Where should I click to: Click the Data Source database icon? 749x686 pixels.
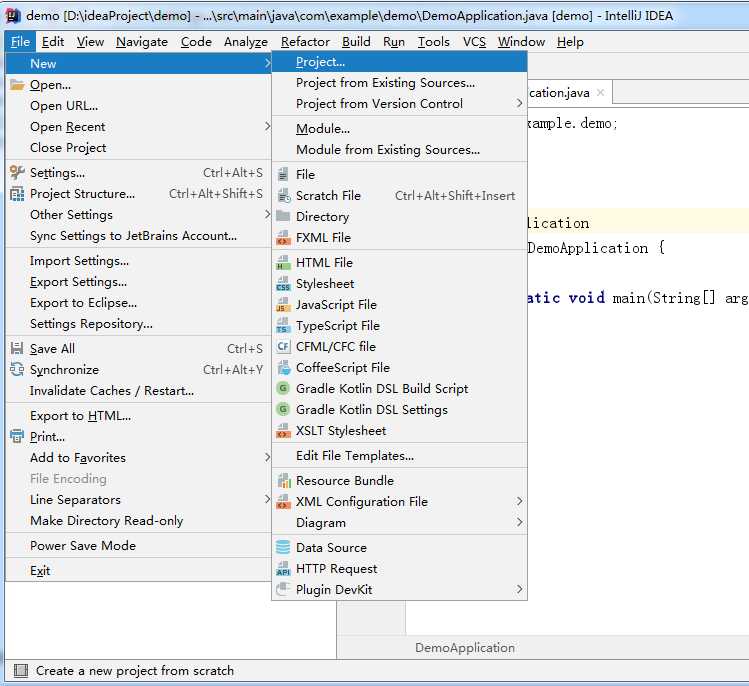(283, 547)
